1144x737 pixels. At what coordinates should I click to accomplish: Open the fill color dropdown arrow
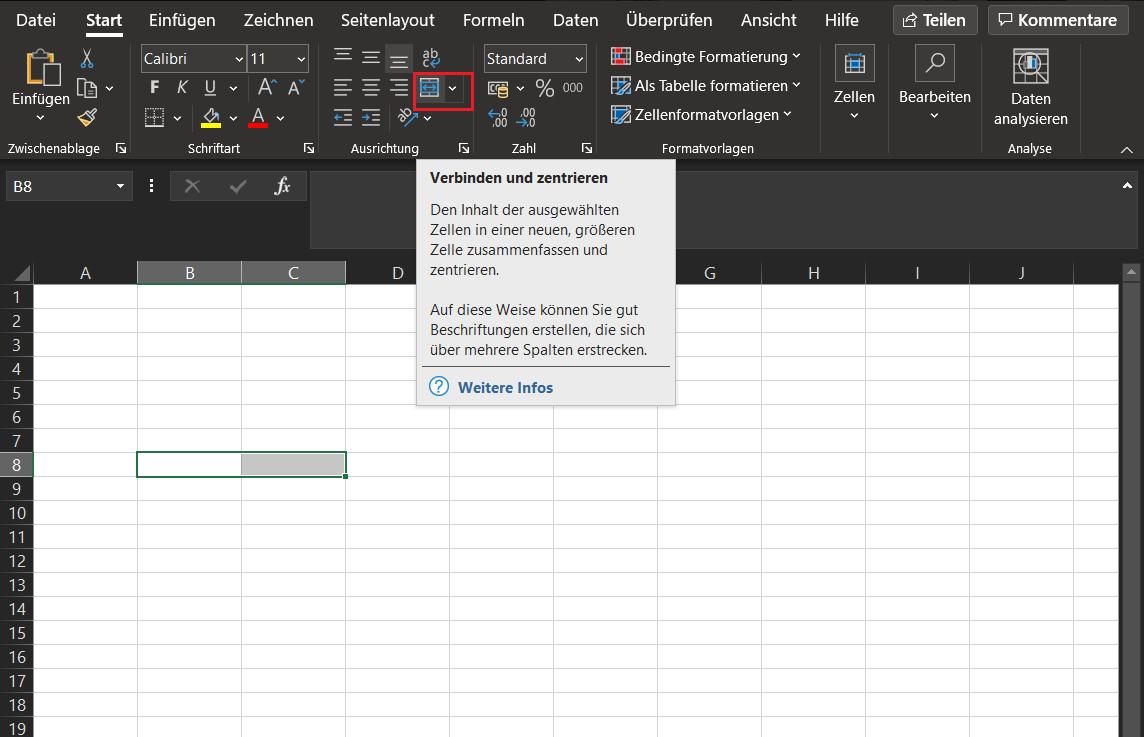[233, 118]
